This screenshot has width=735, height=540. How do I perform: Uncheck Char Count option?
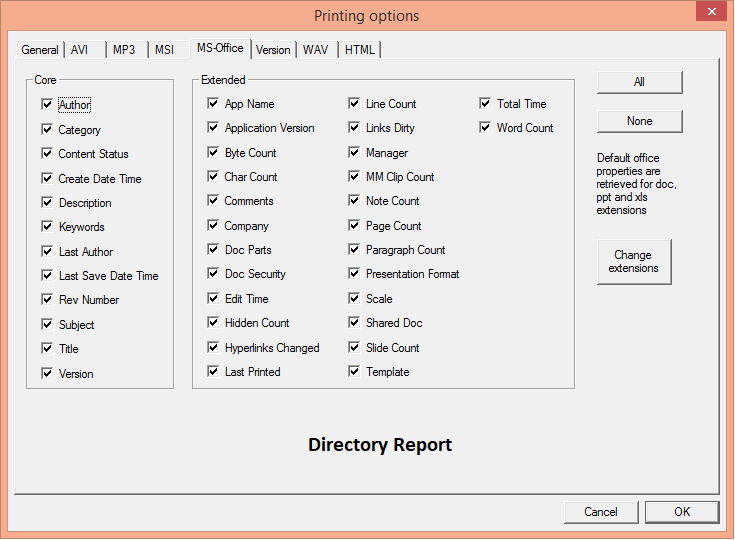(x=213, y=176)
